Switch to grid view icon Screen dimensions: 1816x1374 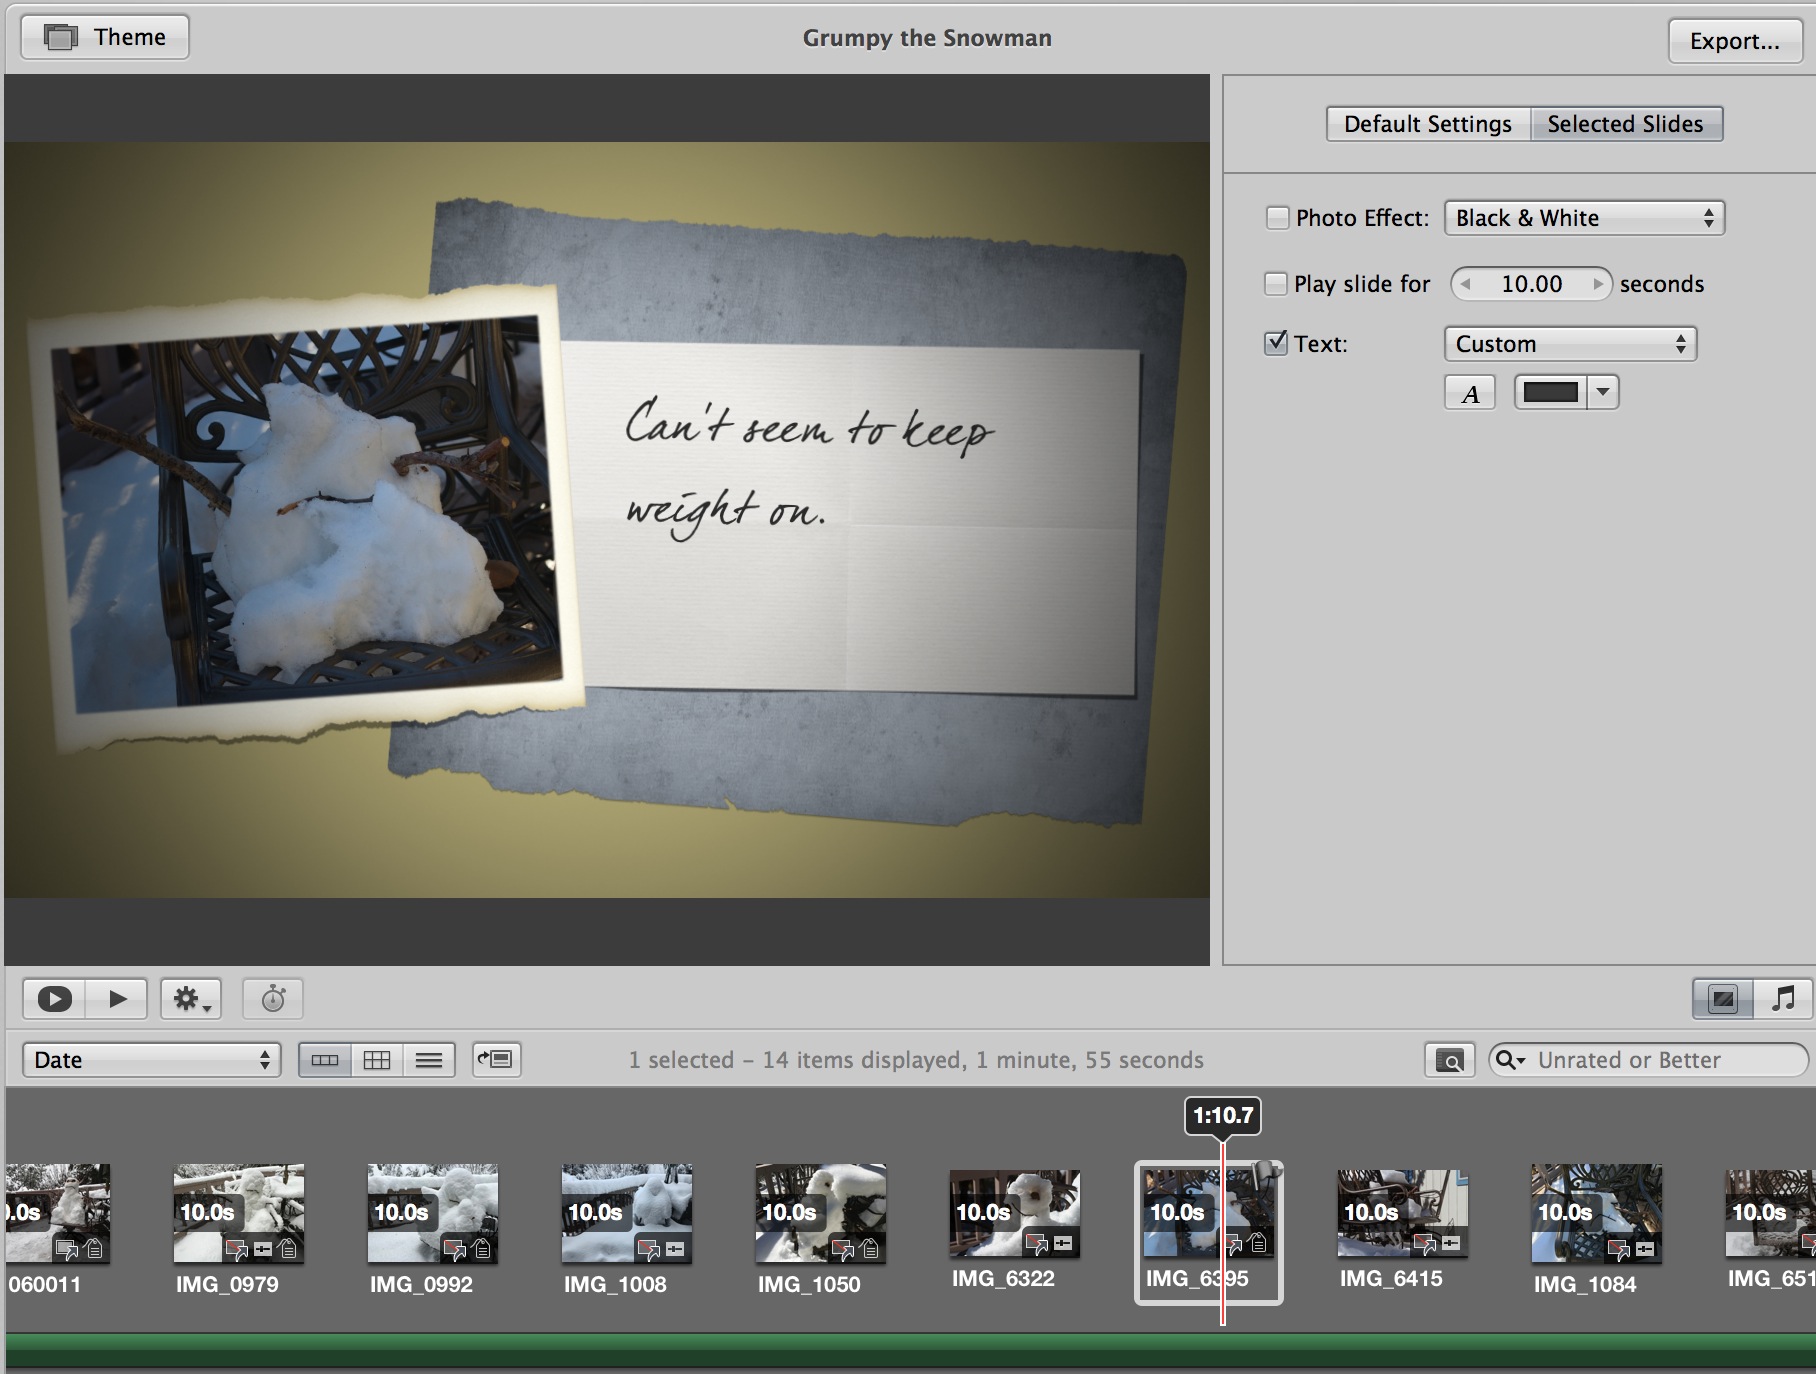(x=377, y=1060)
